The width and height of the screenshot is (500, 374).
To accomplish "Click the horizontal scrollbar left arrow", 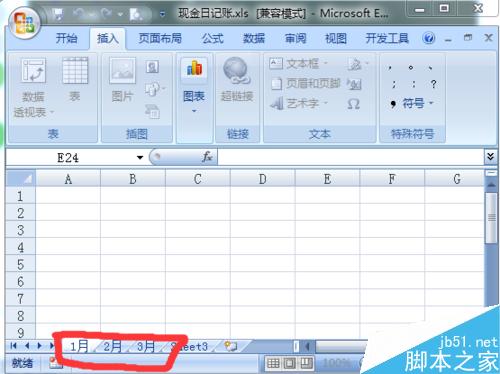I will (x=308, y=347).
